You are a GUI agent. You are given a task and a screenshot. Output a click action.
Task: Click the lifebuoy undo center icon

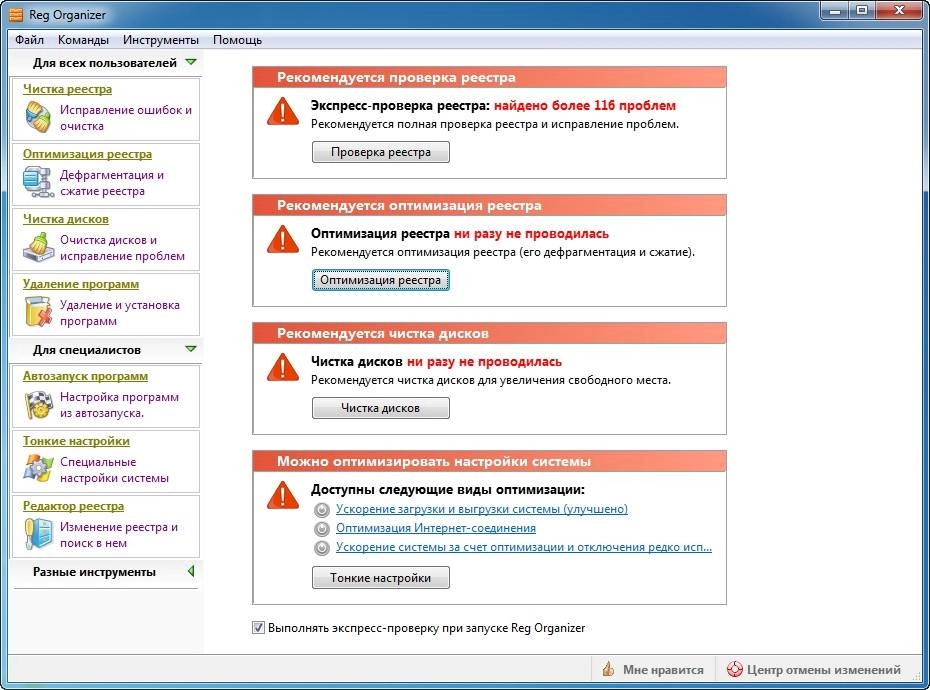pyautogui.click(x=735, y=669)
